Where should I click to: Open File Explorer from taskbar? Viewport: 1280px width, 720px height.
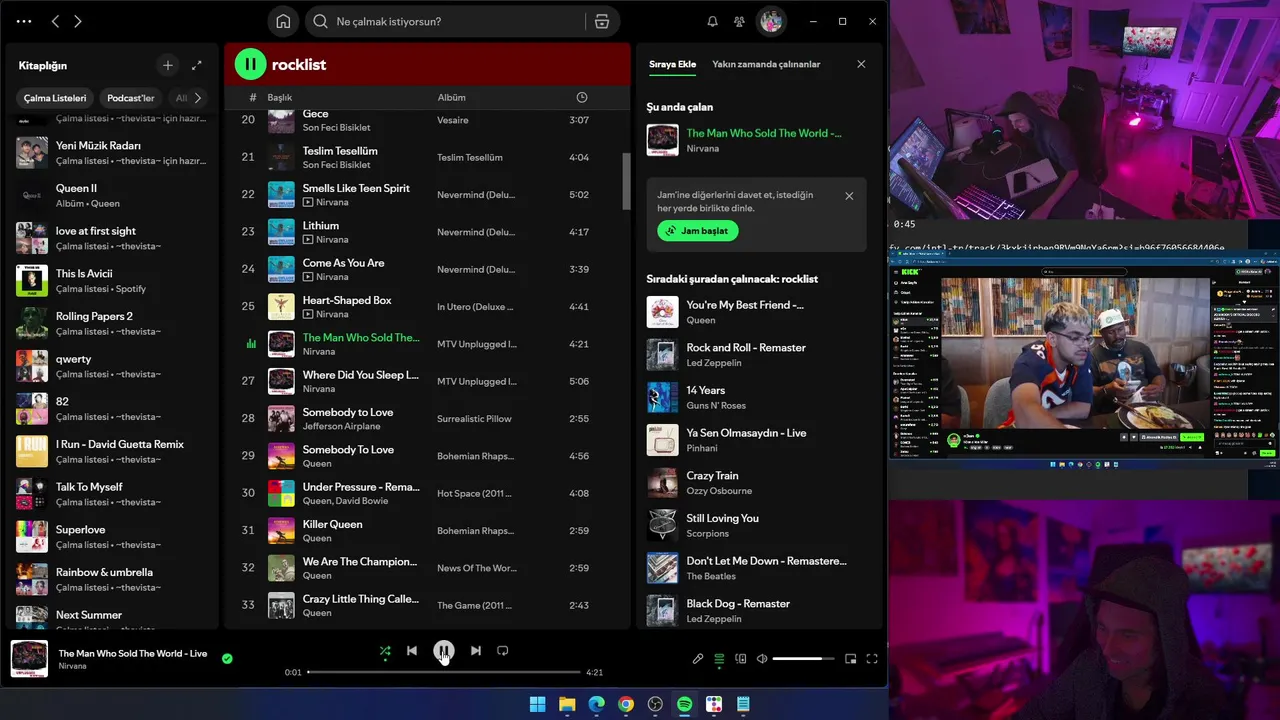[567, 704]
